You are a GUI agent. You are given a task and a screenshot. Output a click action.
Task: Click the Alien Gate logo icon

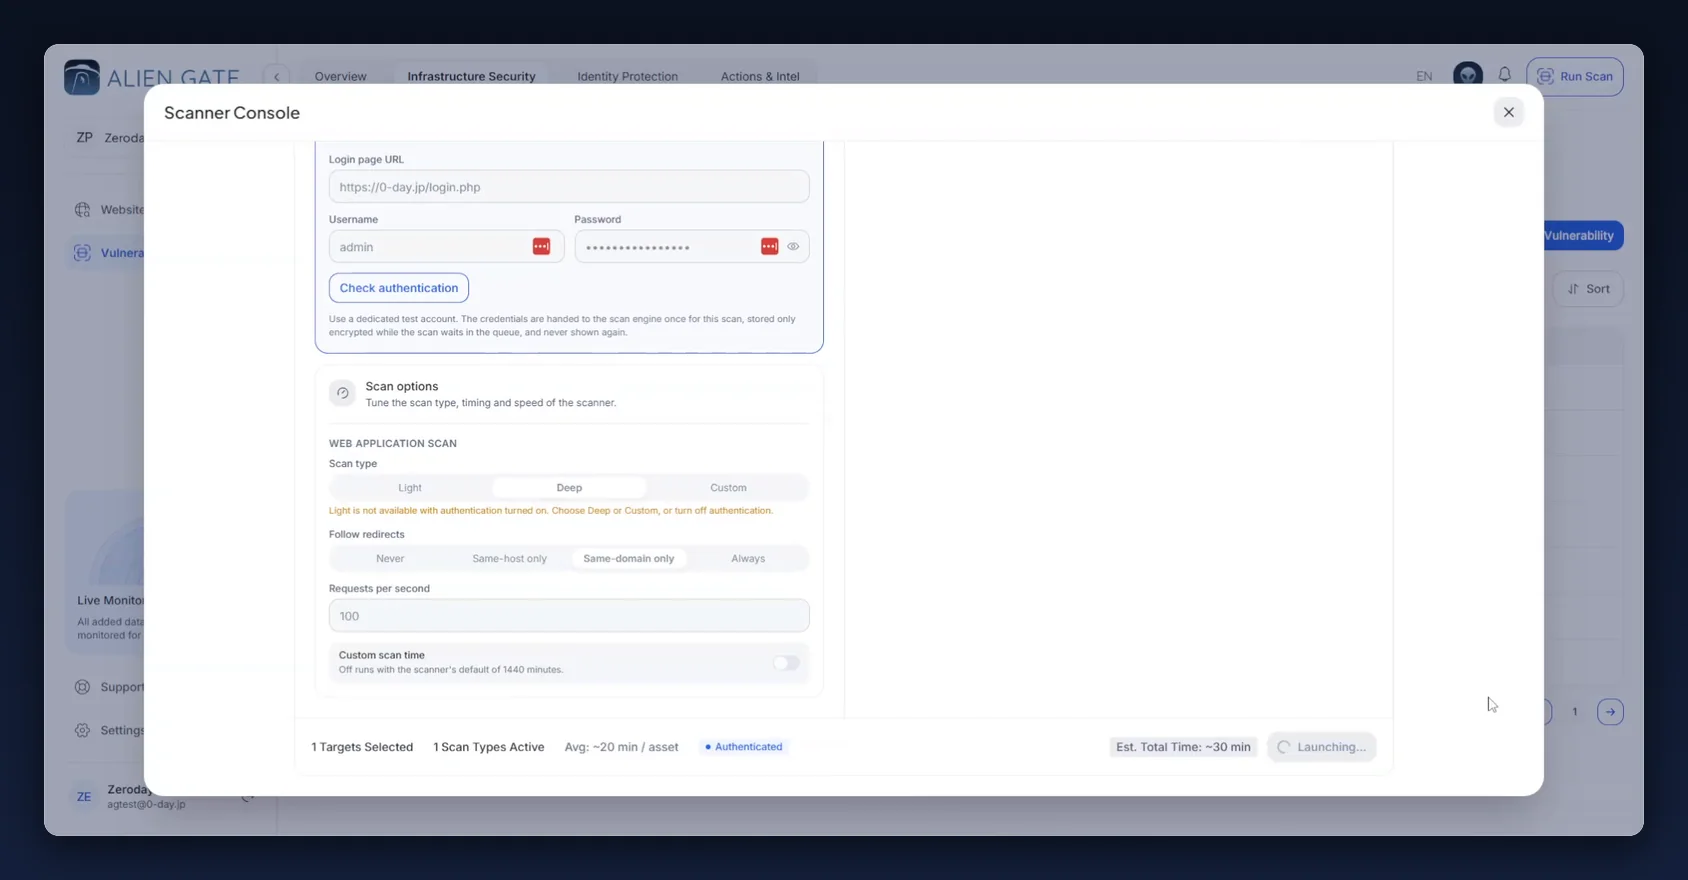82,77
